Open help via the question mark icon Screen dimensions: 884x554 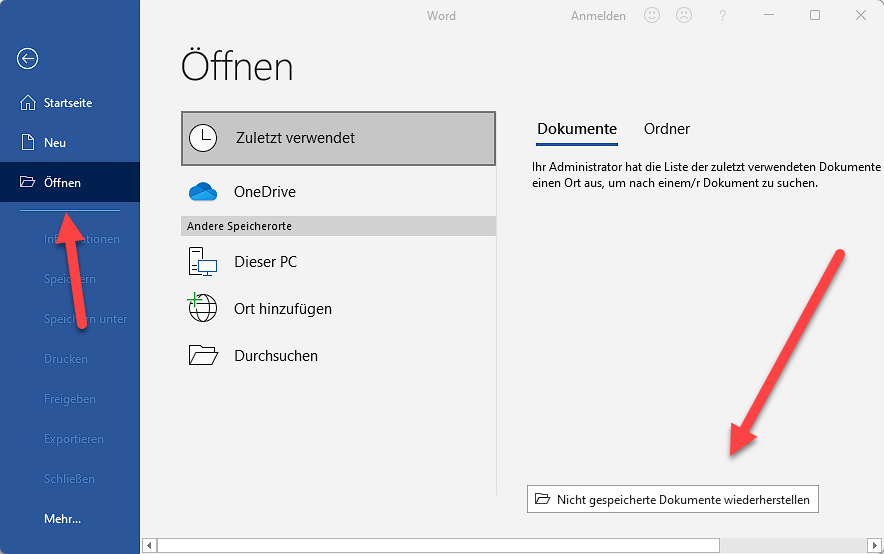pos(723,16)
